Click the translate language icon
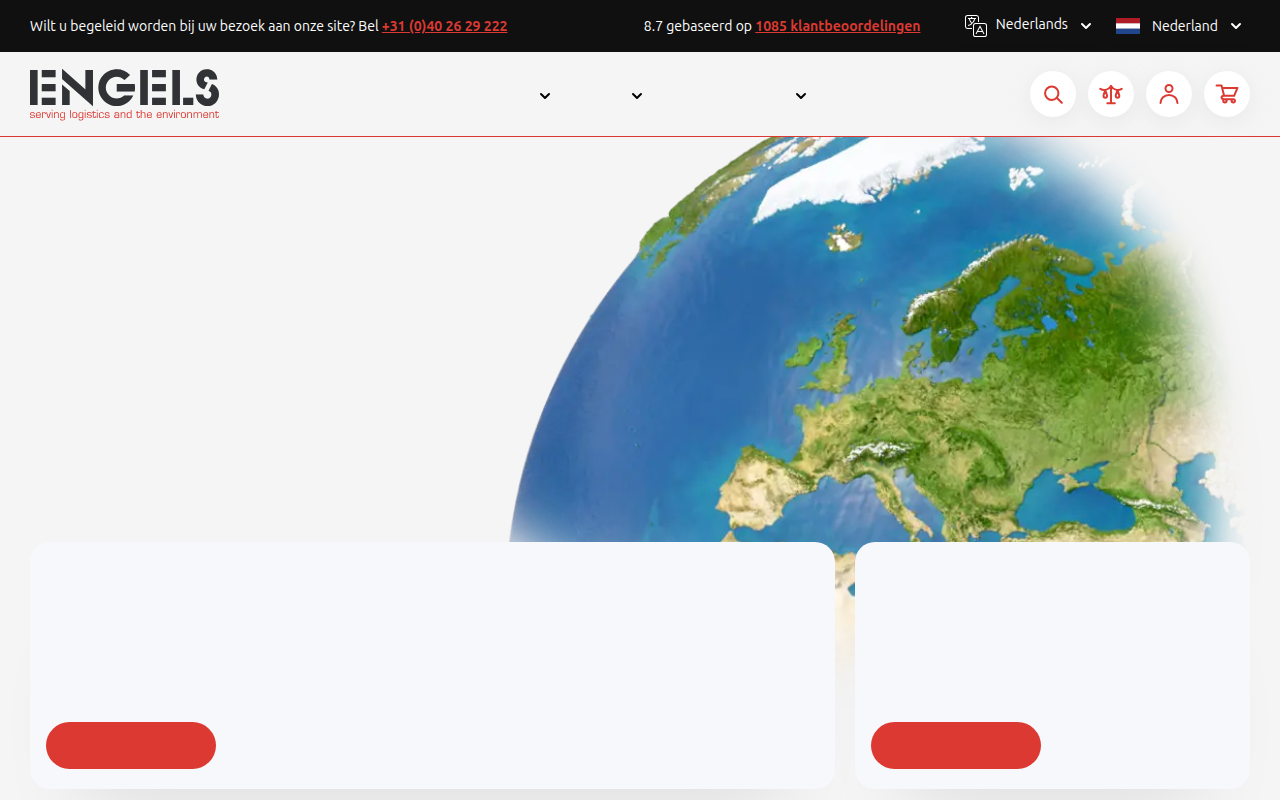 click(x=976, y=26)
